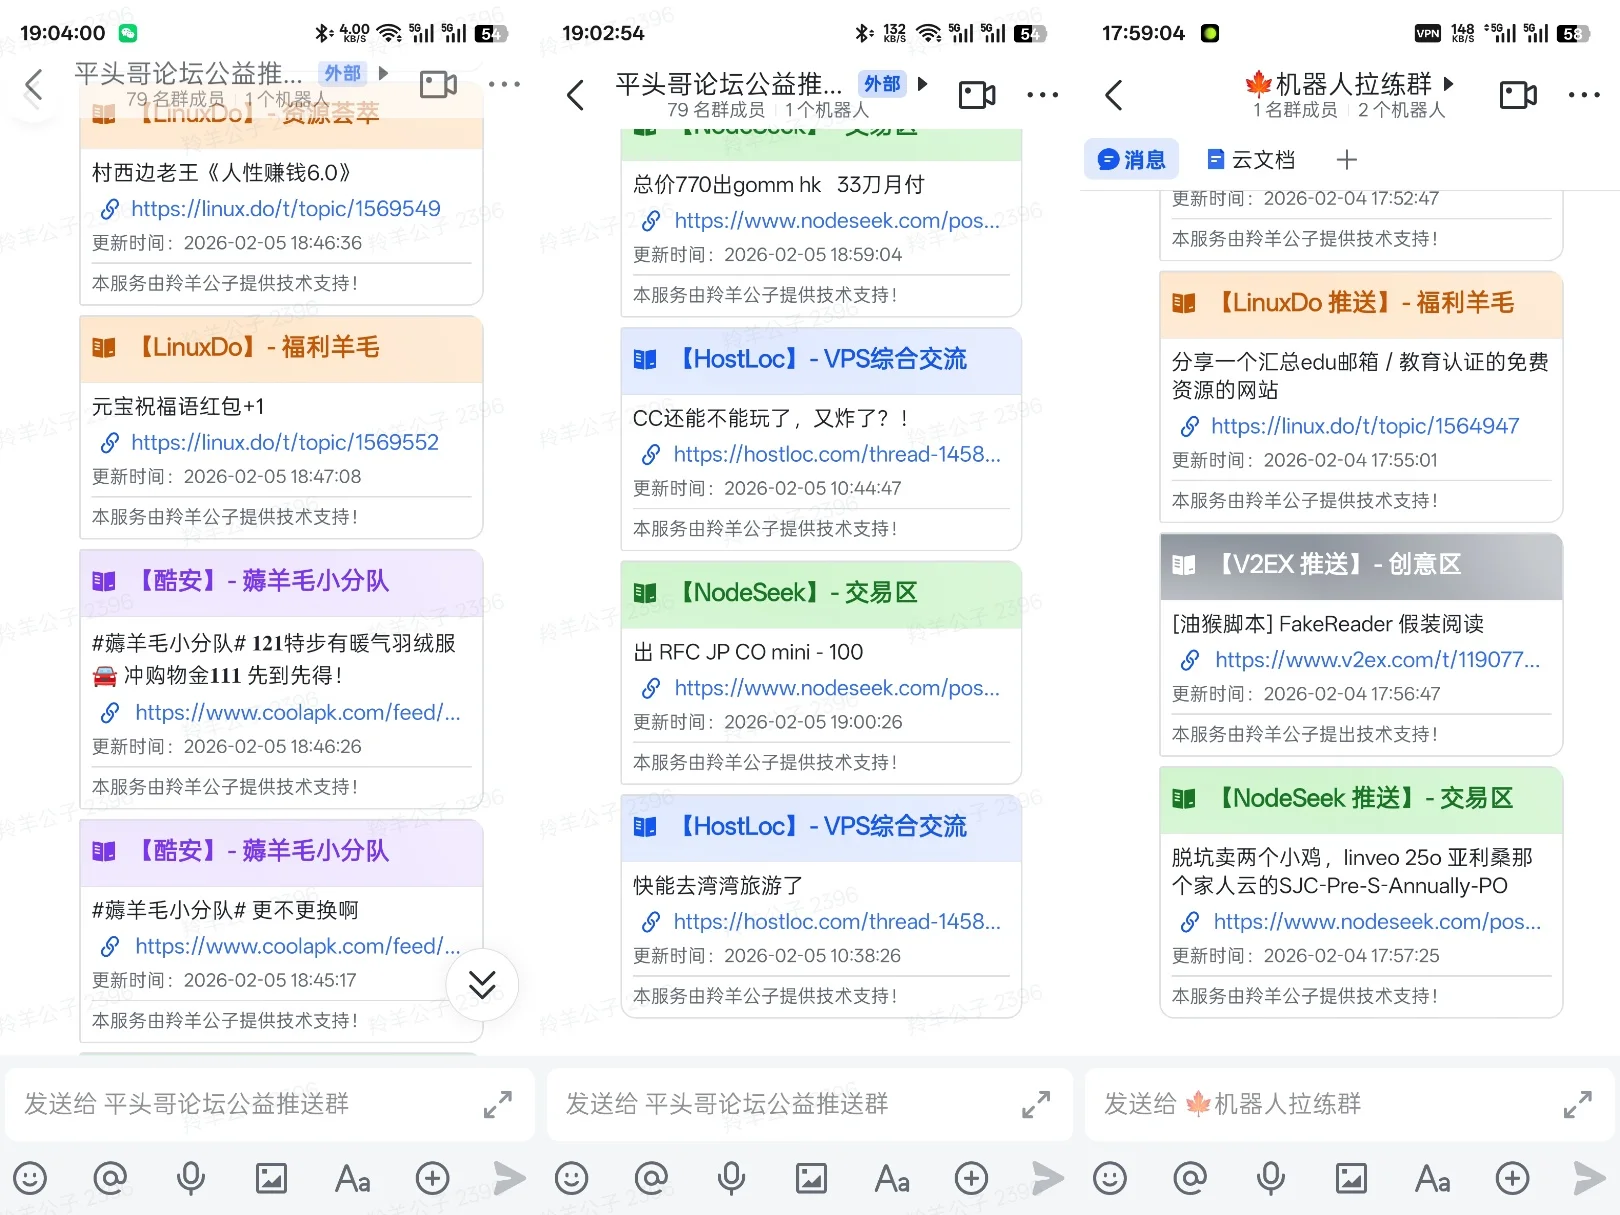The image size is (1620, 1215).
Task: Add a new tab with the plus next to 云文档
Action: pos(1347,160)
